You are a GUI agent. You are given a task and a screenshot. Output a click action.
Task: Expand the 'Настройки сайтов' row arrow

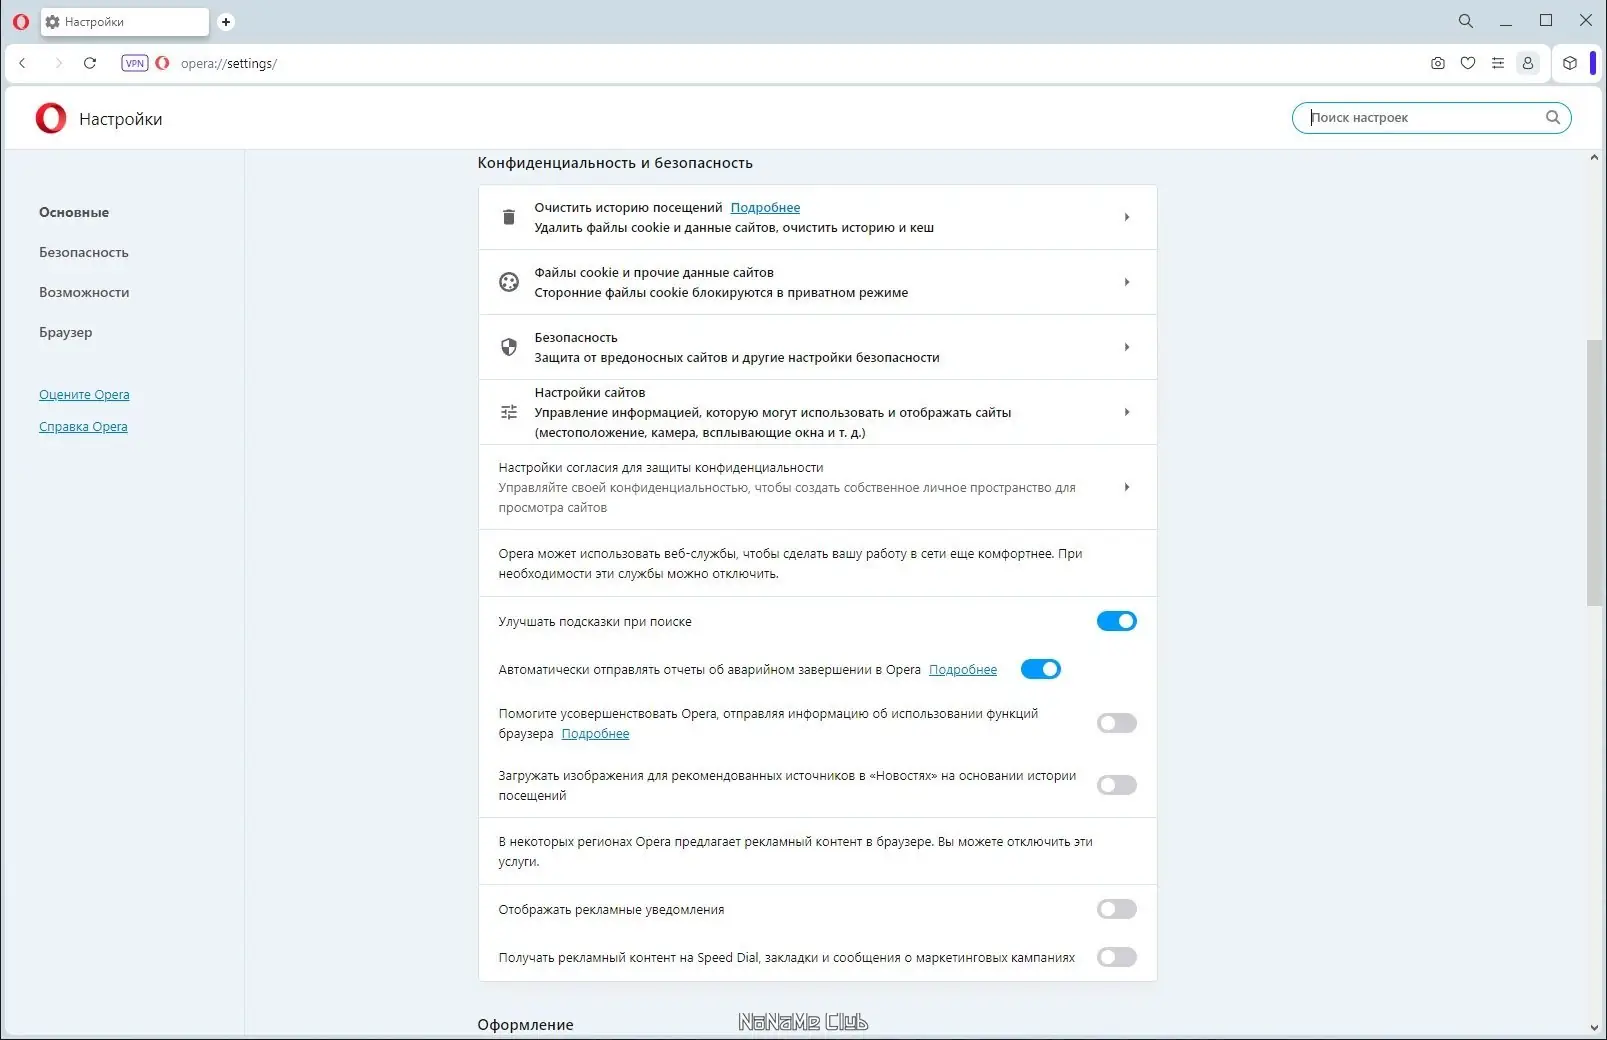1127,412
